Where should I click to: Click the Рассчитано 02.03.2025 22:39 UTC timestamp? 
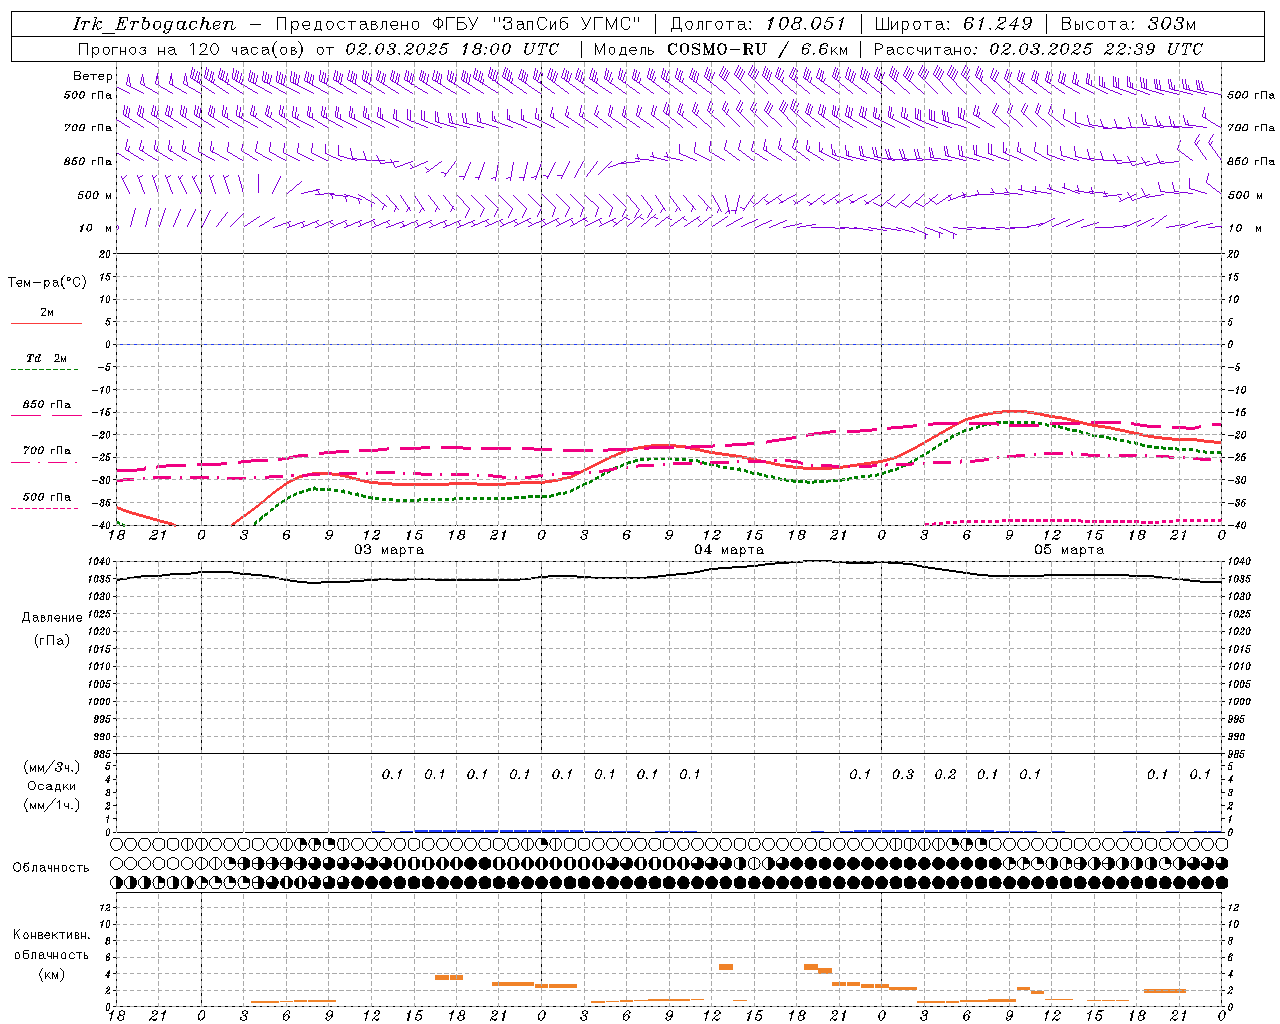(1038, 49)
